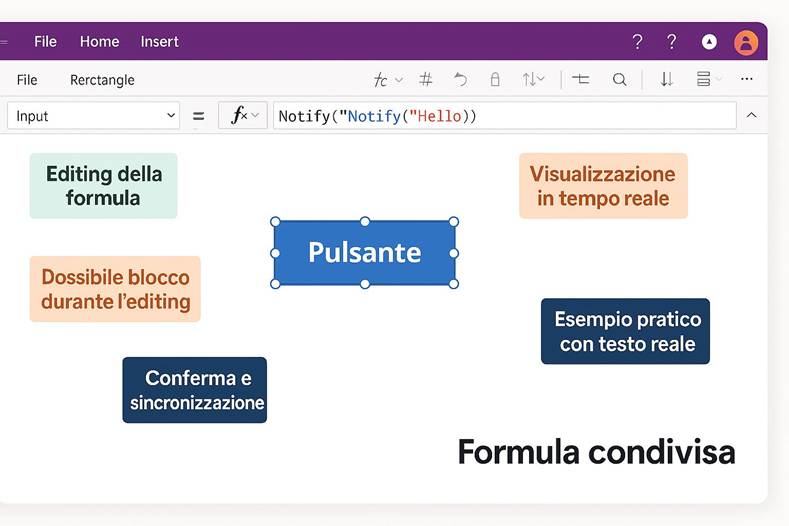Screen dimensions: 789x526
Task: Click the Rerctangle toolbar label
Action: pos(102,80)
